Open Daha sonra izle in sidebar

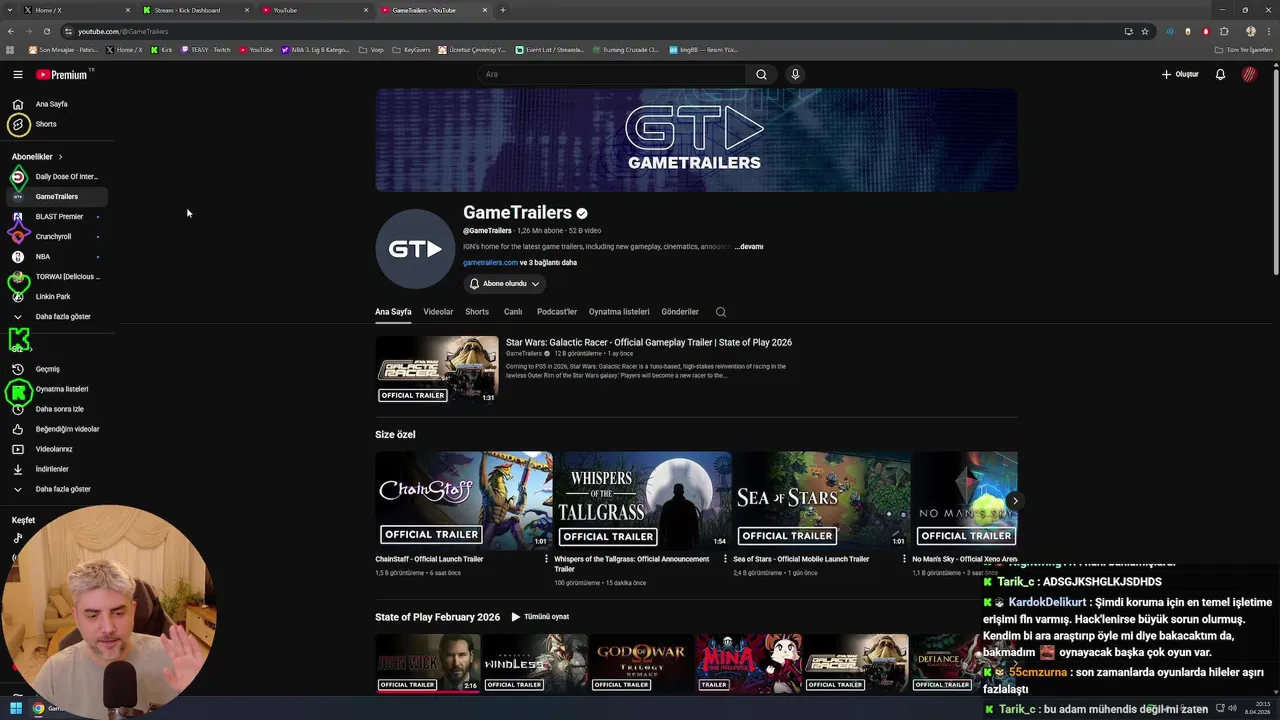tap(59, 409)
